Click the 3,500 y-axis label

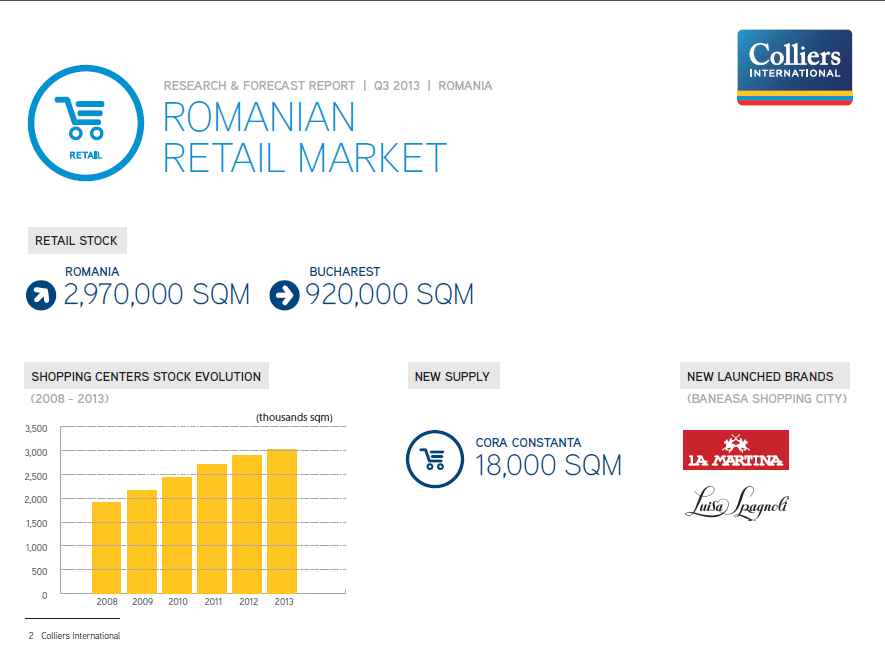(36, 428)
